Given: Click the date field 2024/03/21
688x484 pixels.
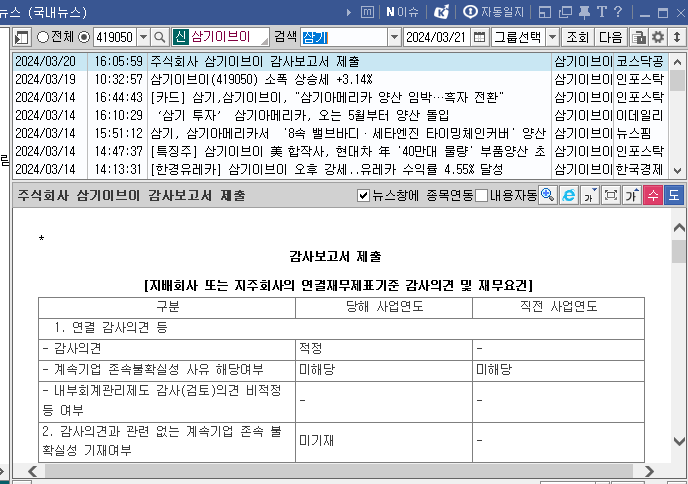Looking at the screenshot, I should [436, 37].
